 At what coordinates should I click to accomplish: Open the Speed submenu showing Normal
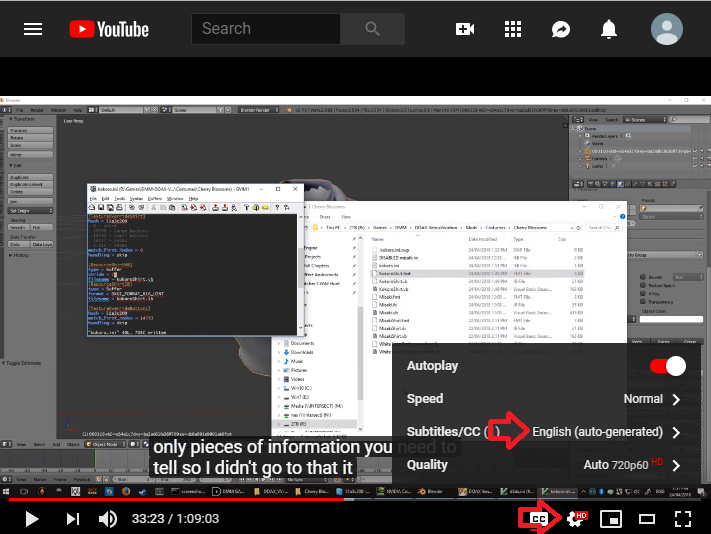click(x=544, y=399)
